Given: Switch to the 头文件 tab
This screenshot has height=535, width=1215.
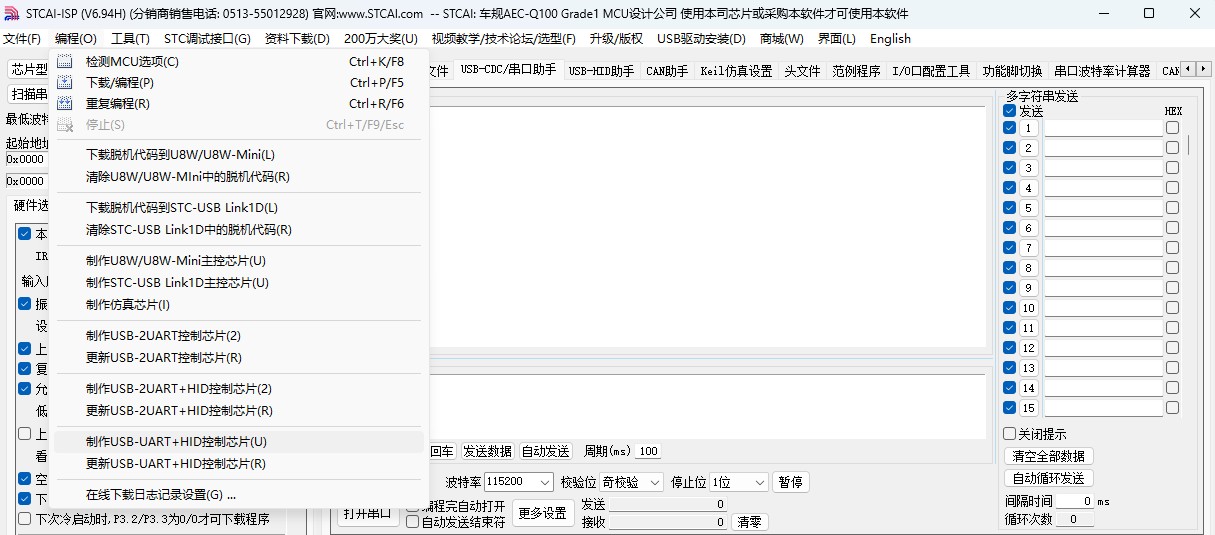Looking at the screenshot, I should [802, 71].
